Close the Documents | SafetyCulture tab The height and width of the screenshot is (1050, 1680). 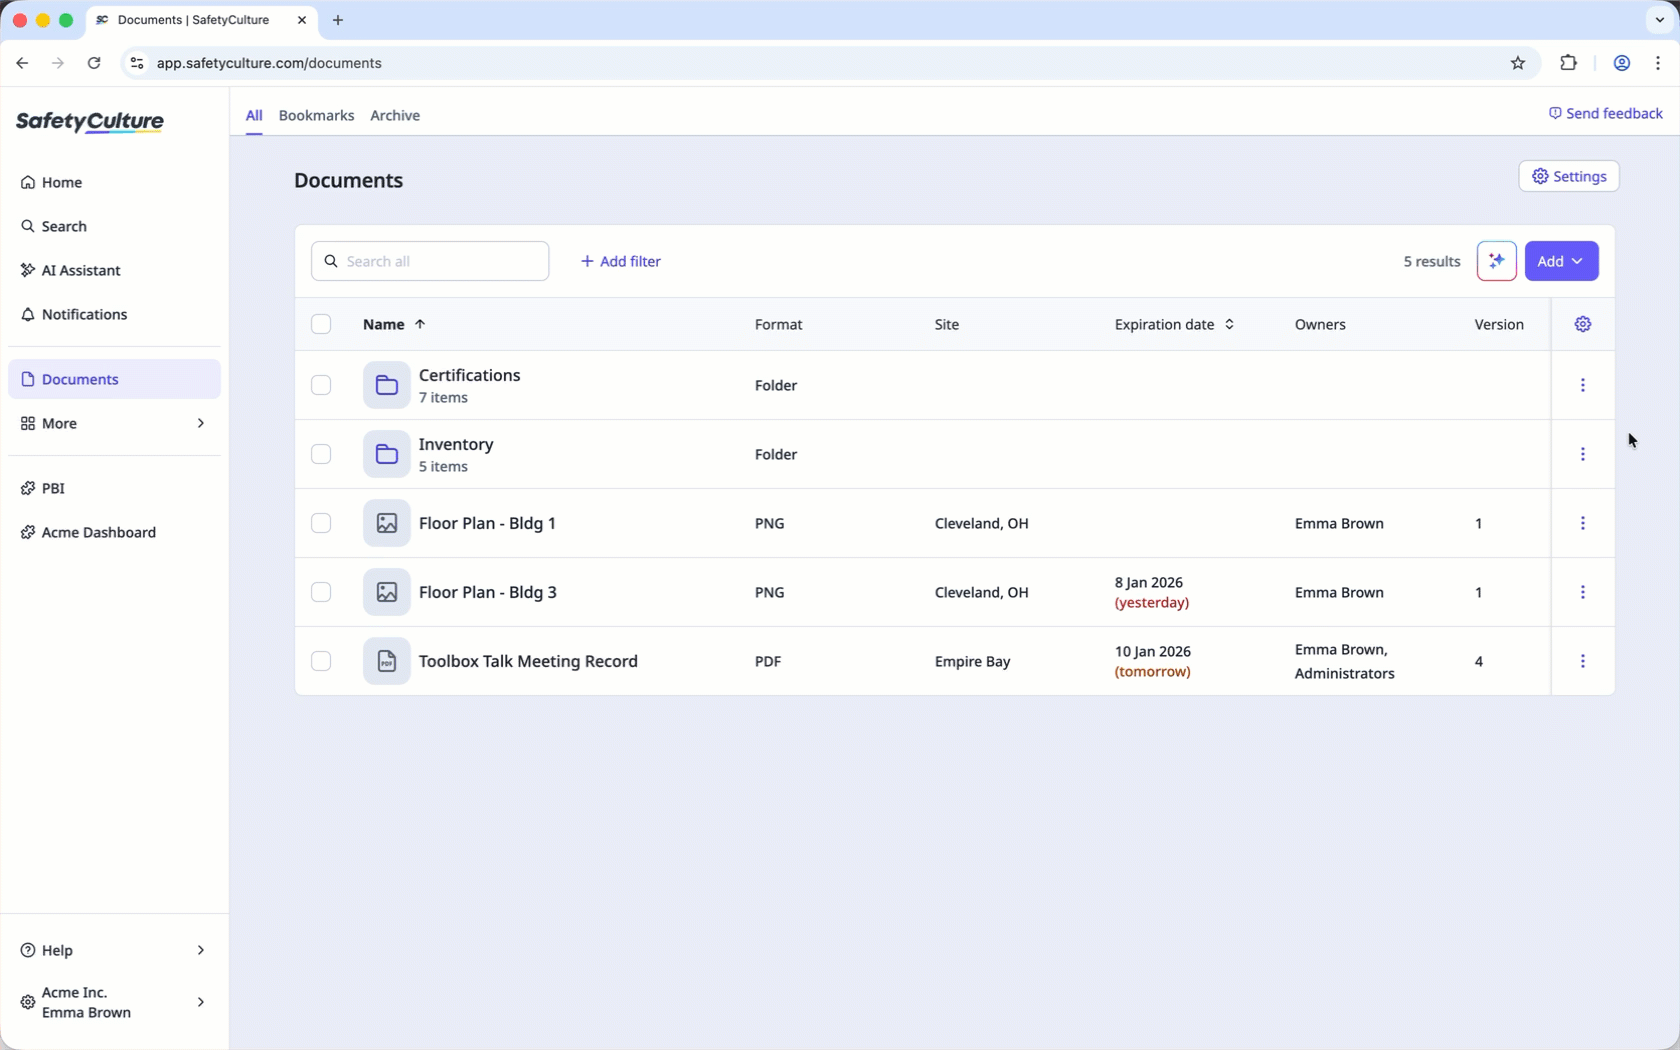[302, 20]
